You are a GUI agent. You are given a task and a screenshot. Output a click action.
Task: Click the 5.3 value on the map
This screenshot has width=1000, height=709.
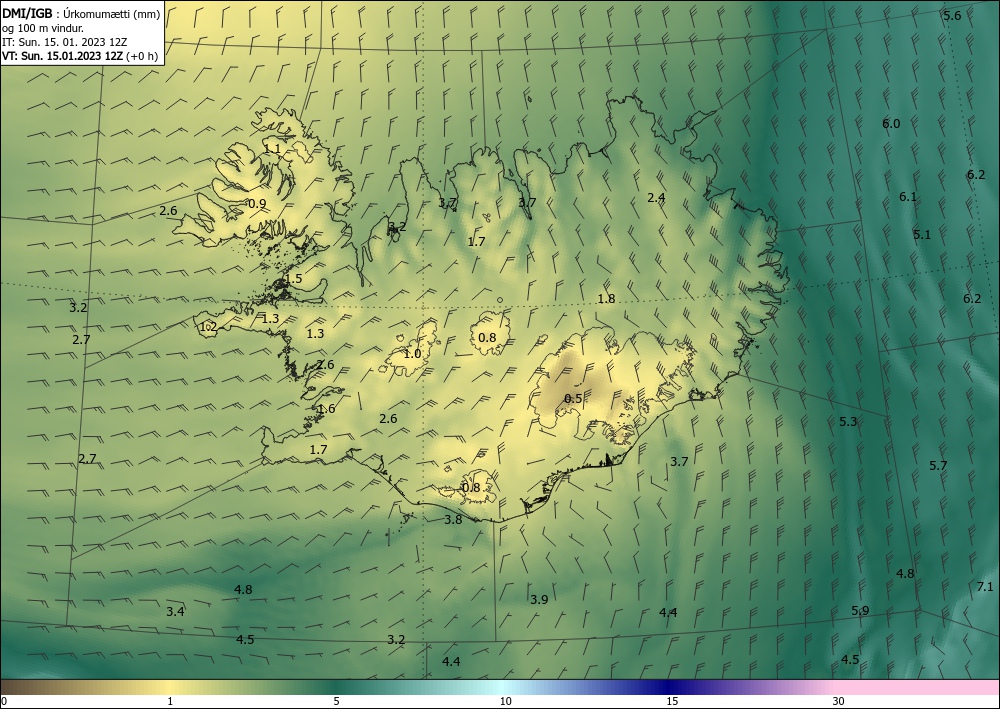point(848,421)
